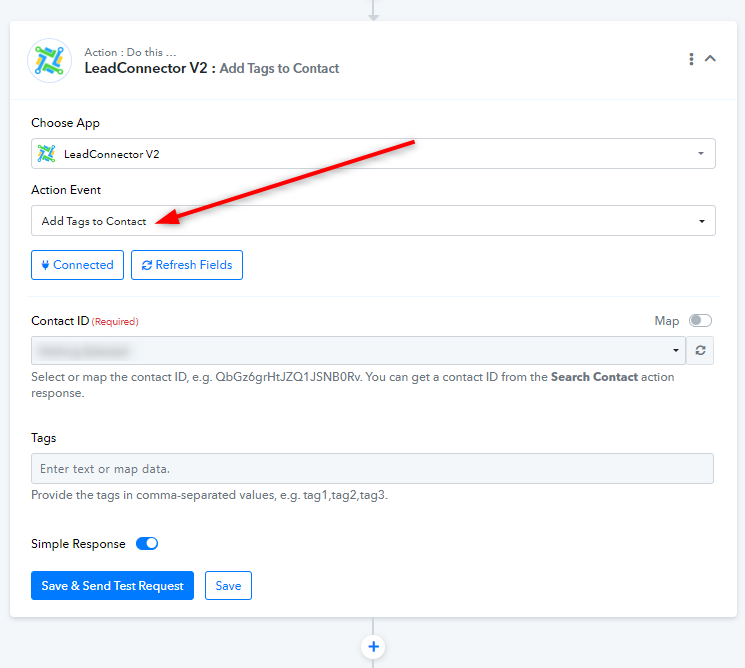Viewport: 745px width, 668px height.
Task: Click the LeadConnector V2 app logo in header
Action: point(49,60)
